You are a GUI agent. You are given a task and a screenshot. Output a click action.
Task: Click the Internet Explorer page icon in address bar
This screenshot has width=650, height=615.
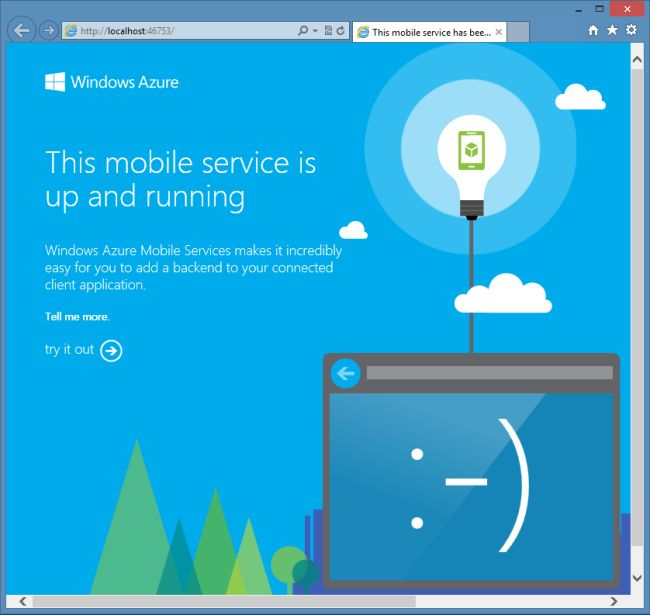pos(71,31)
